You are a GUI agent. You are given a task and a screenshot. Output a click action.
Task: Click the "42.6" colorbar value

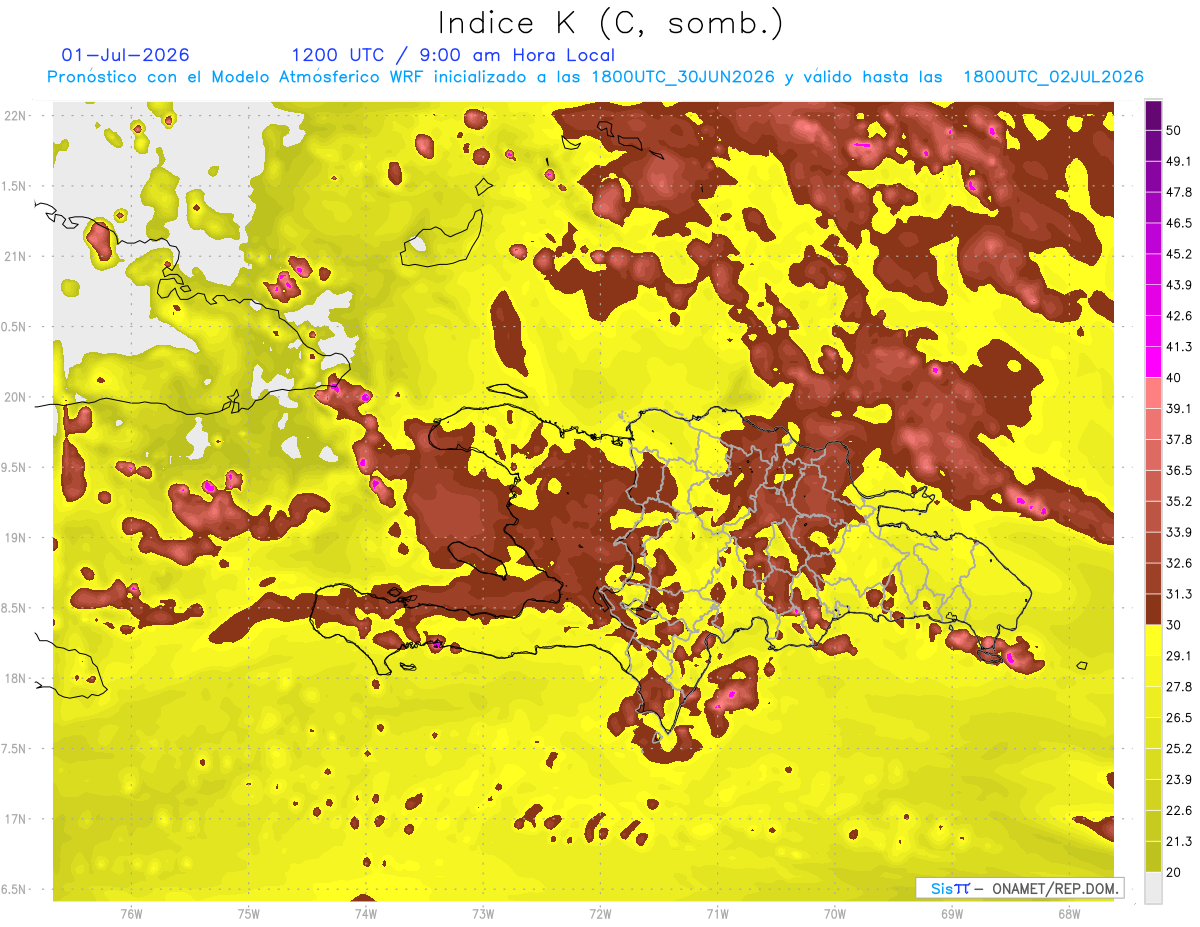tap(1179, 316)
